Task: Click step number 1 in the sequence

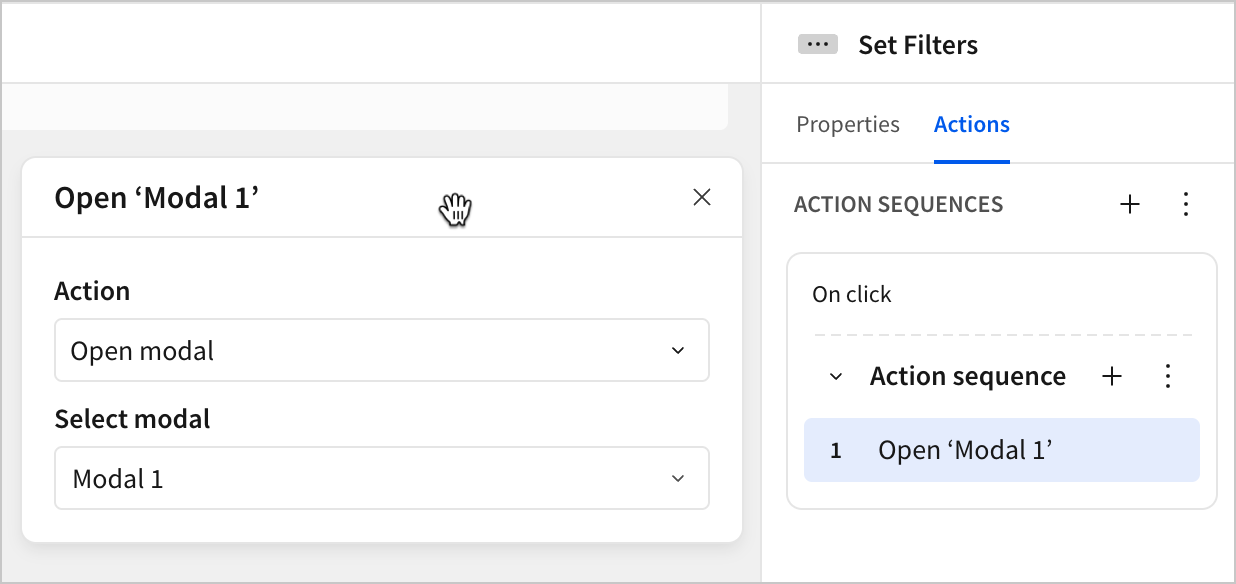Action: click(836, 451)
